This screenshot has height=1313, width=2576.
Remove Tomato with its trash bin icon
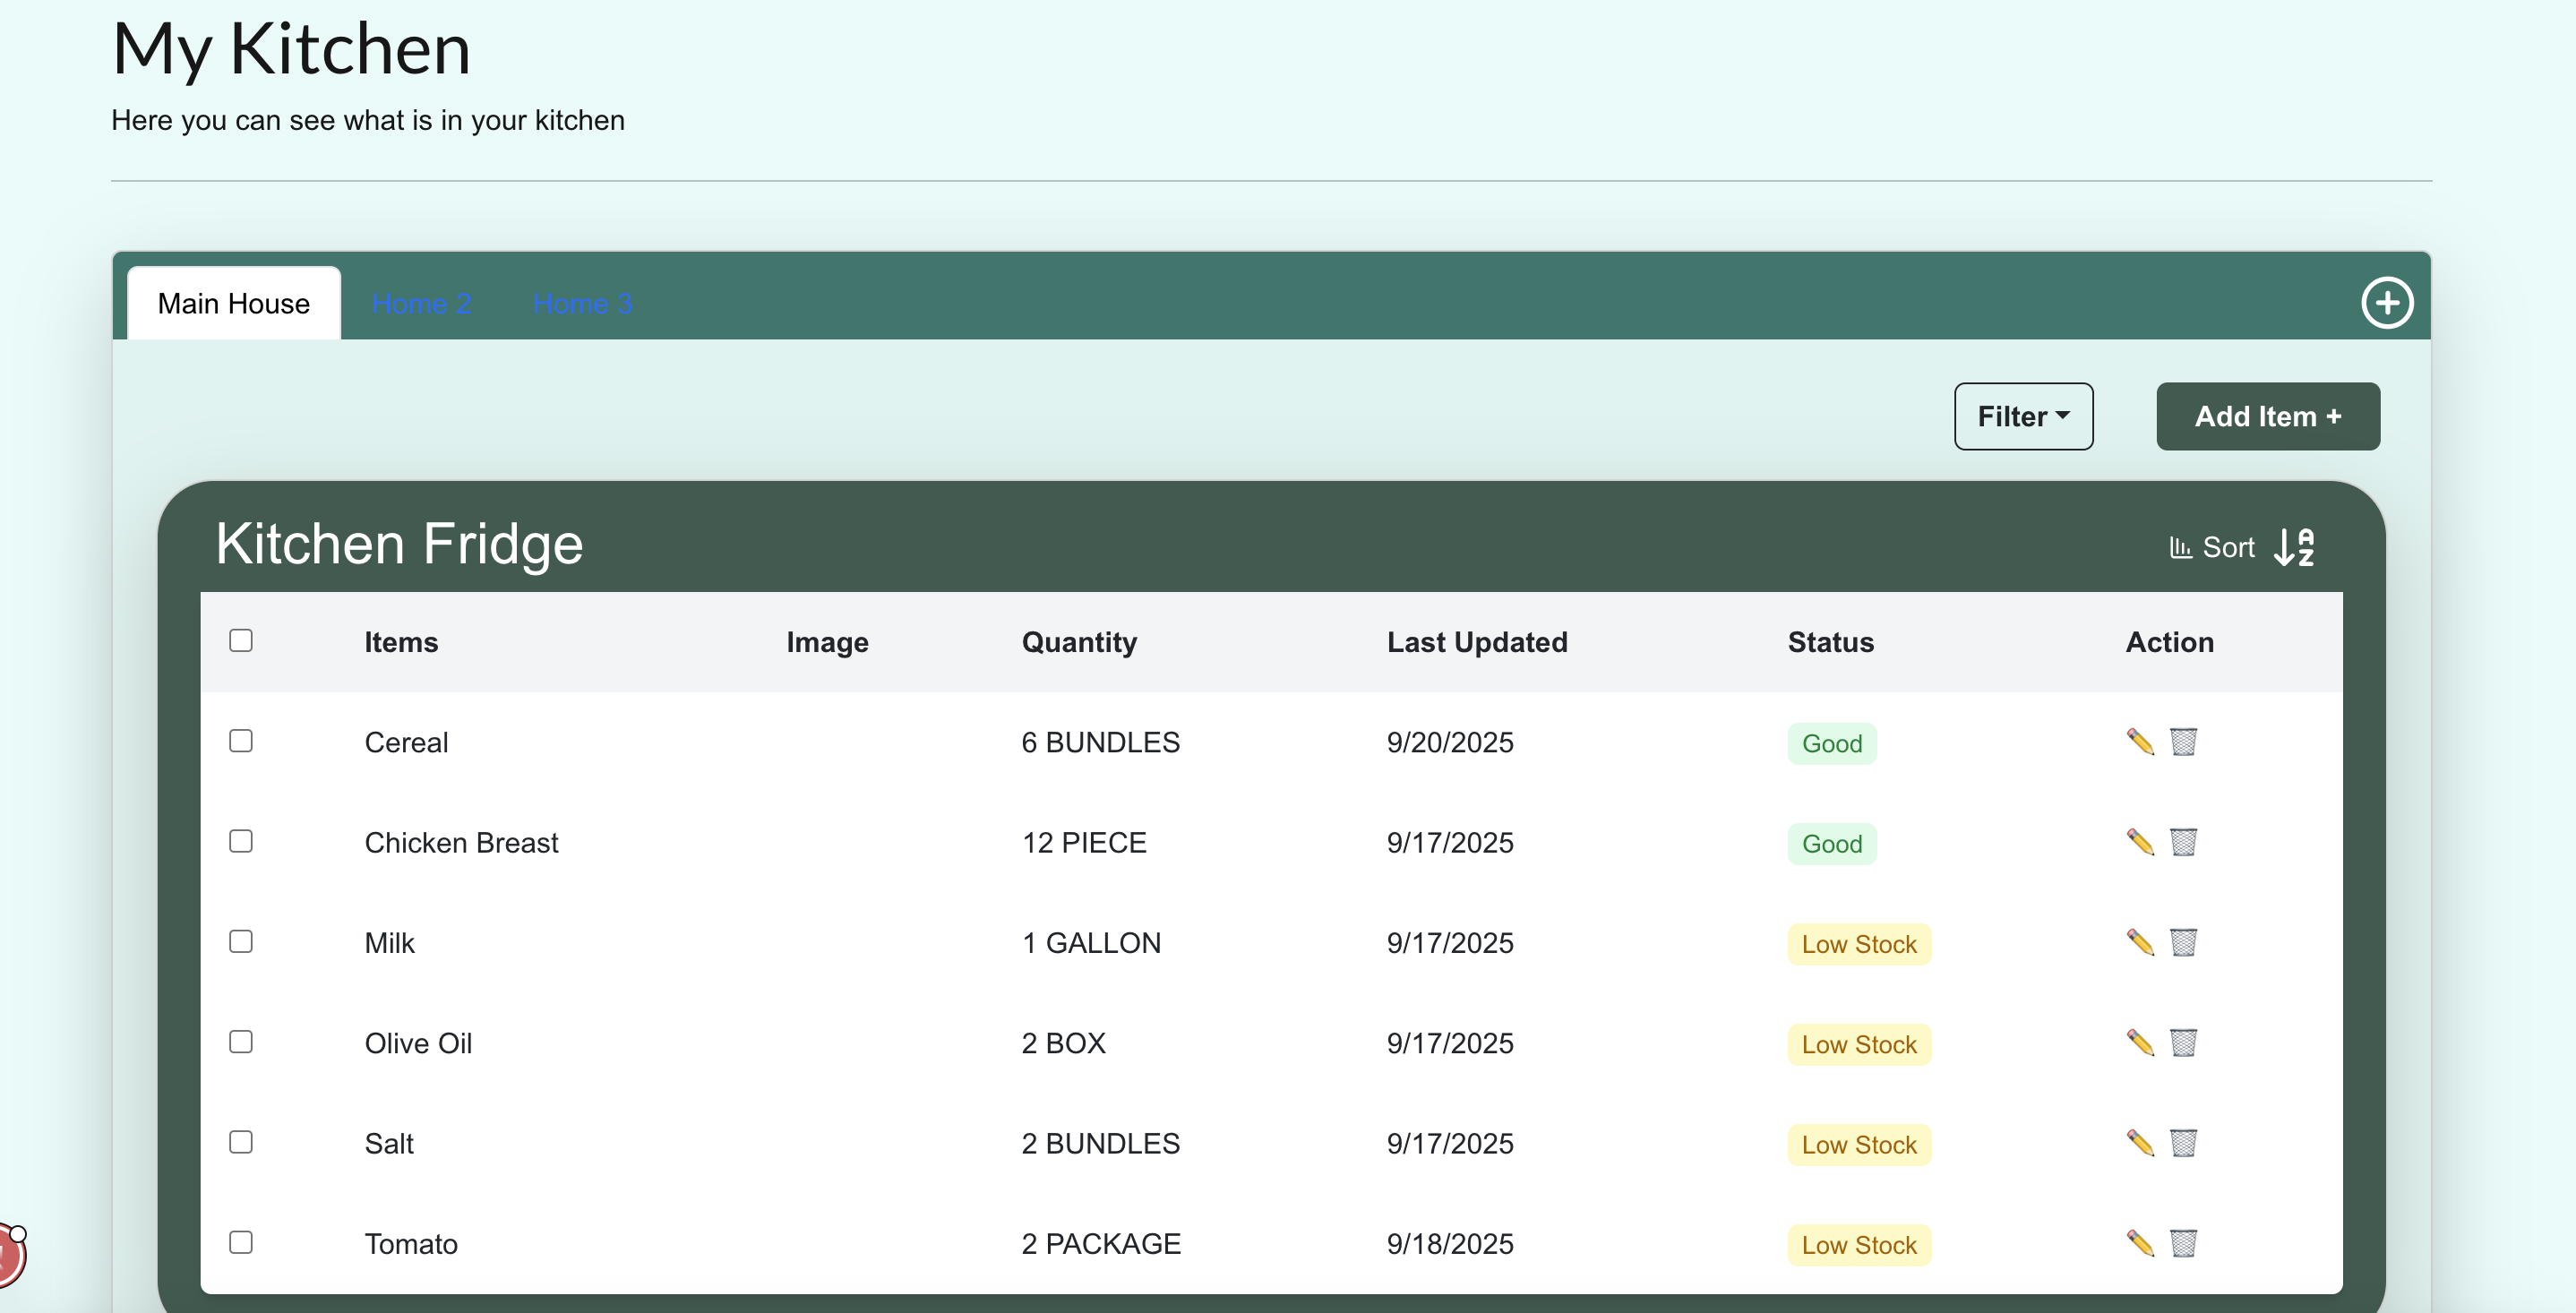pos(2183,1243)
